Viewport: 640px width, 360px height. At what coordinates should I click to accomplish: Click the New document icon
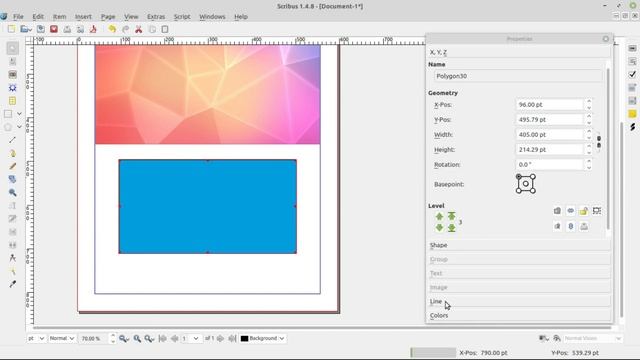pos(11,29)
